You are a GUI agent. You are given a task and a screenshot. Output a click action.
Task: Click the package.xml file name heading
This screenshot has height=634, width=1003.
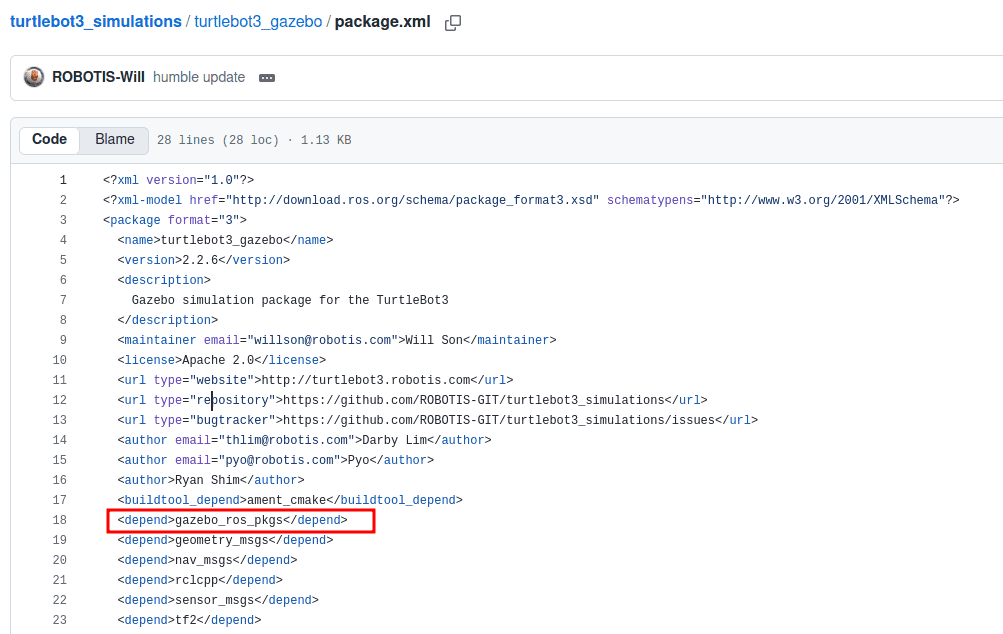pos(382,21)
